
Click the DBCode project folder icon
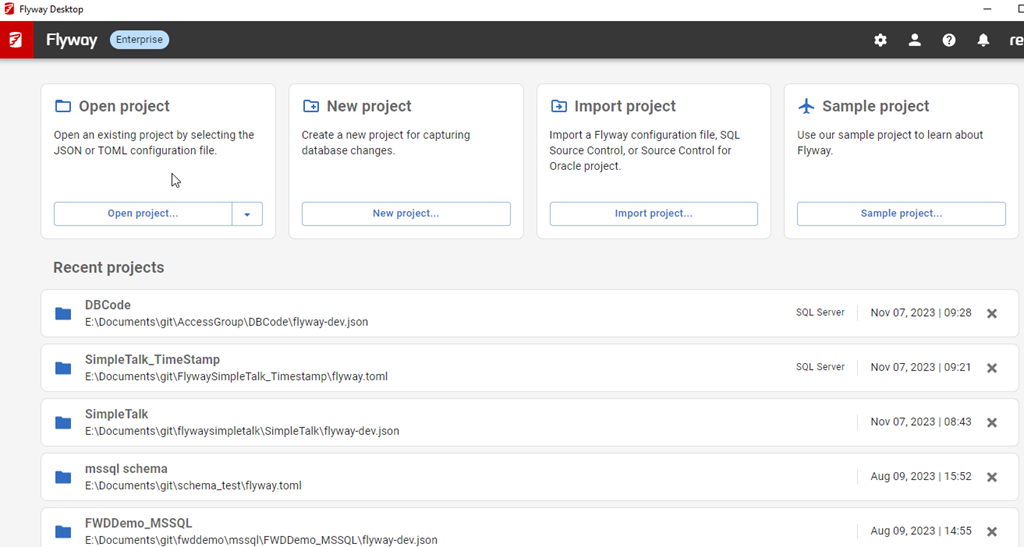click(63, 314)
